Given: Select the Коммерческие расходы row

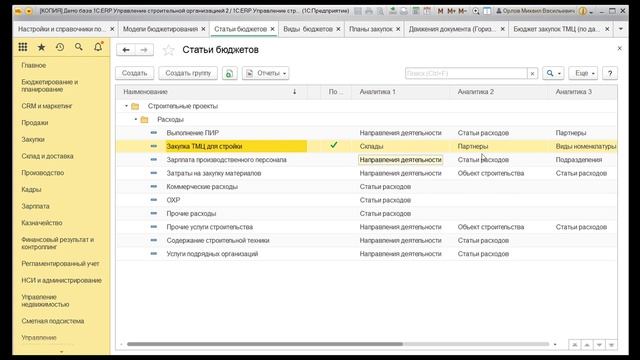Looking at the screenshot, I should click(366, 187).
